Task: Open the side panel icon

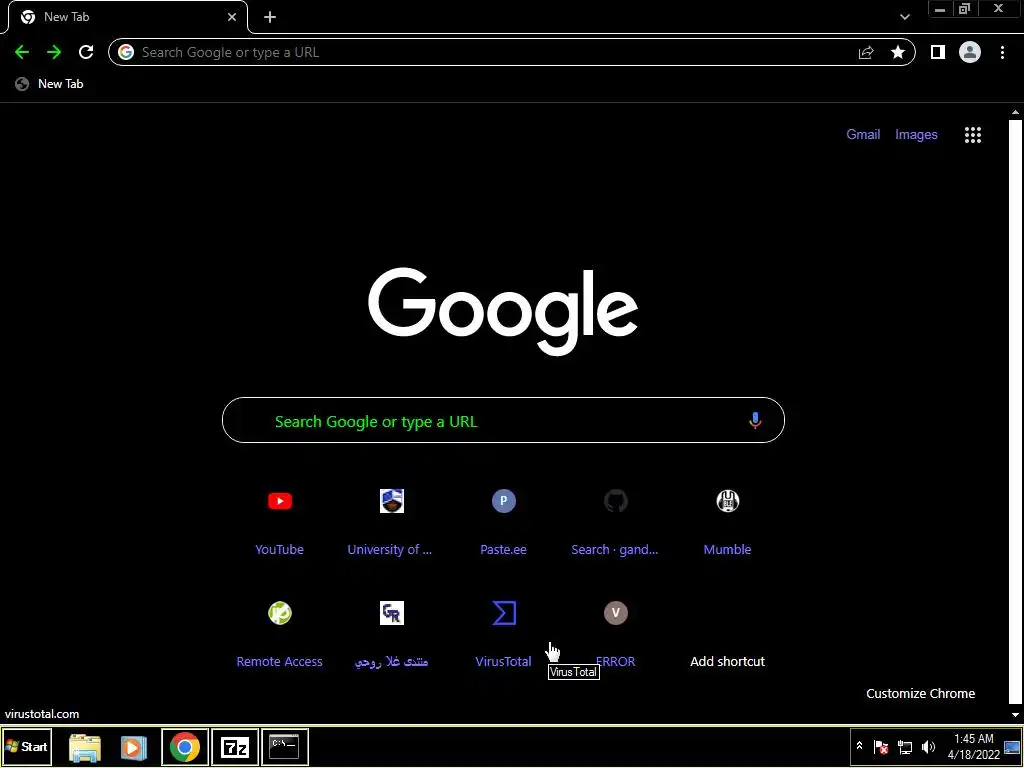Action: [x=938, y=52]
